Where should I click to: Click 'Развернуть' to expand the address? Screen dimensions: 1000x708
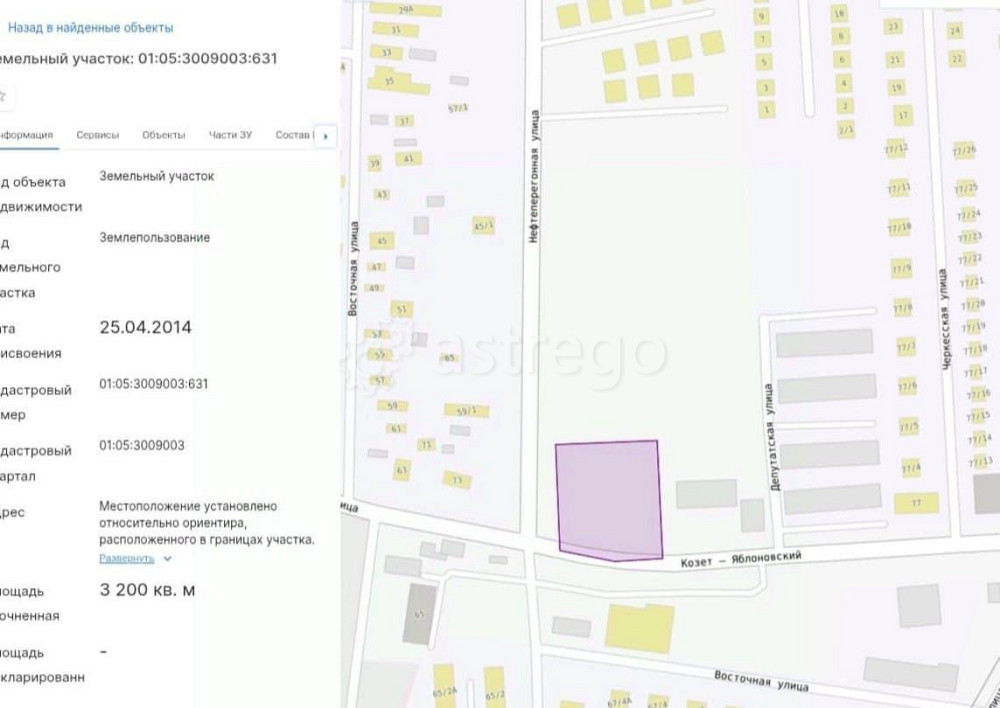(x=127, y=558)
